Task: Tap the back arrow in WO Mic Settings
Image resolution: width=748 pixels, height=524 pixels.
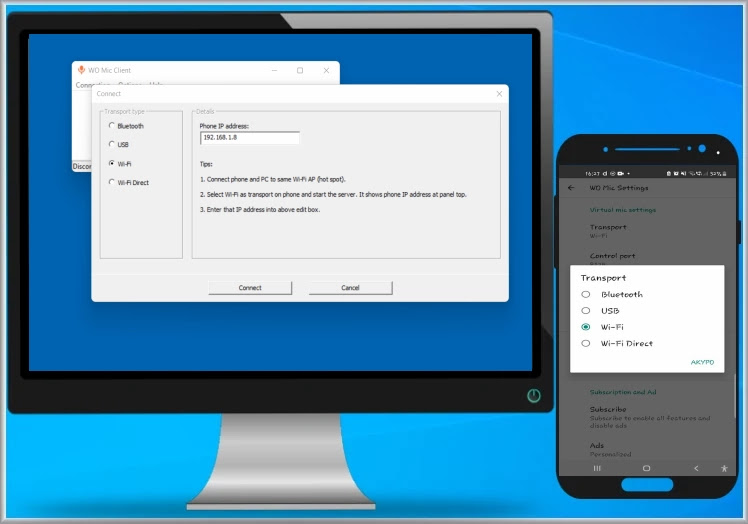Action: pos(571,188)
